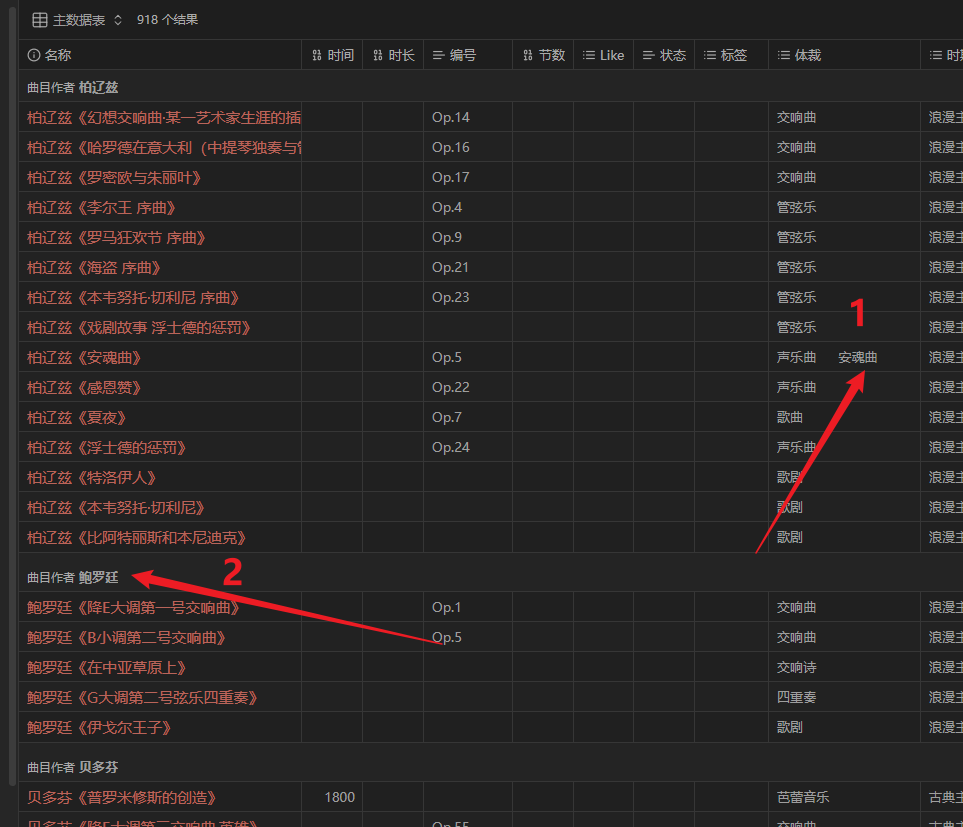Image resolution: width=963 pixels, height=827 pixels.
Task: Click the text icon in 状态 header
Action: click(648, 56)
